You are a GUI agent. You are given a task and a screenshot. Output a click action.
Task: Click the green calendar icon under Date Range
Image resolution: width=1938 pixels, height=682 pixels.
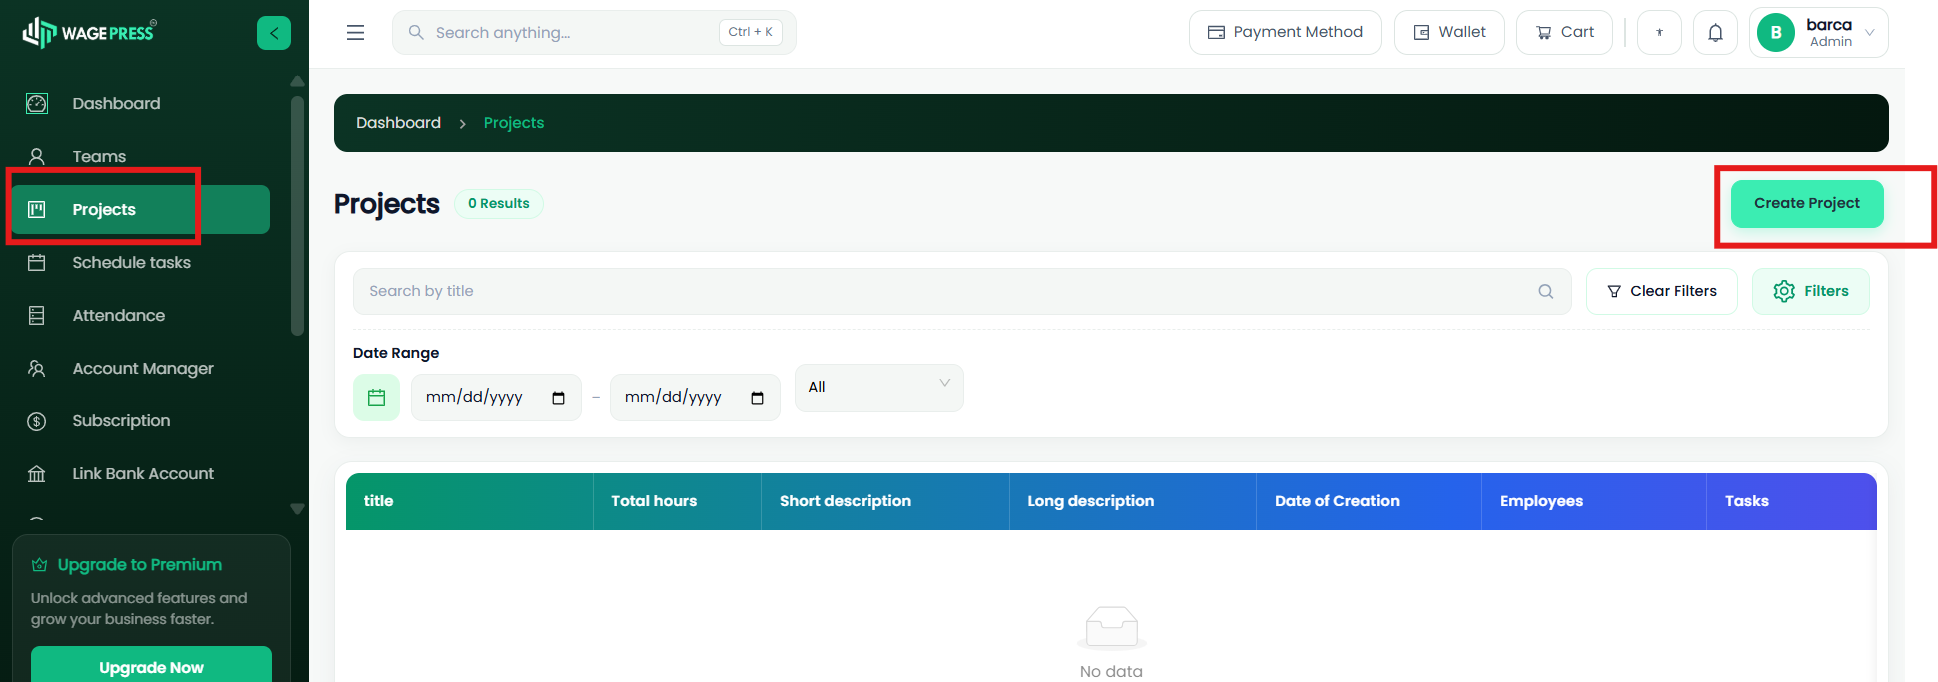[x=376, y=398]
